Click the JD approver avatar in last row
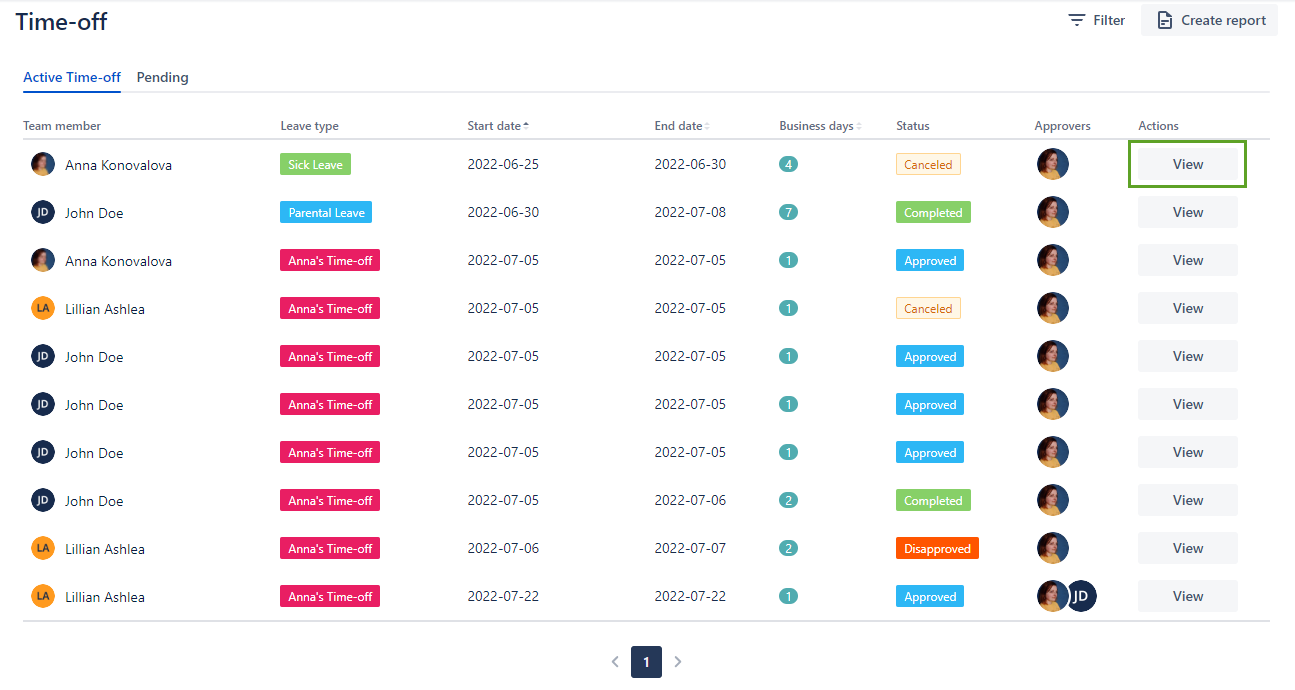The width and height of the screenshot is (1295, 690). 1082,596
